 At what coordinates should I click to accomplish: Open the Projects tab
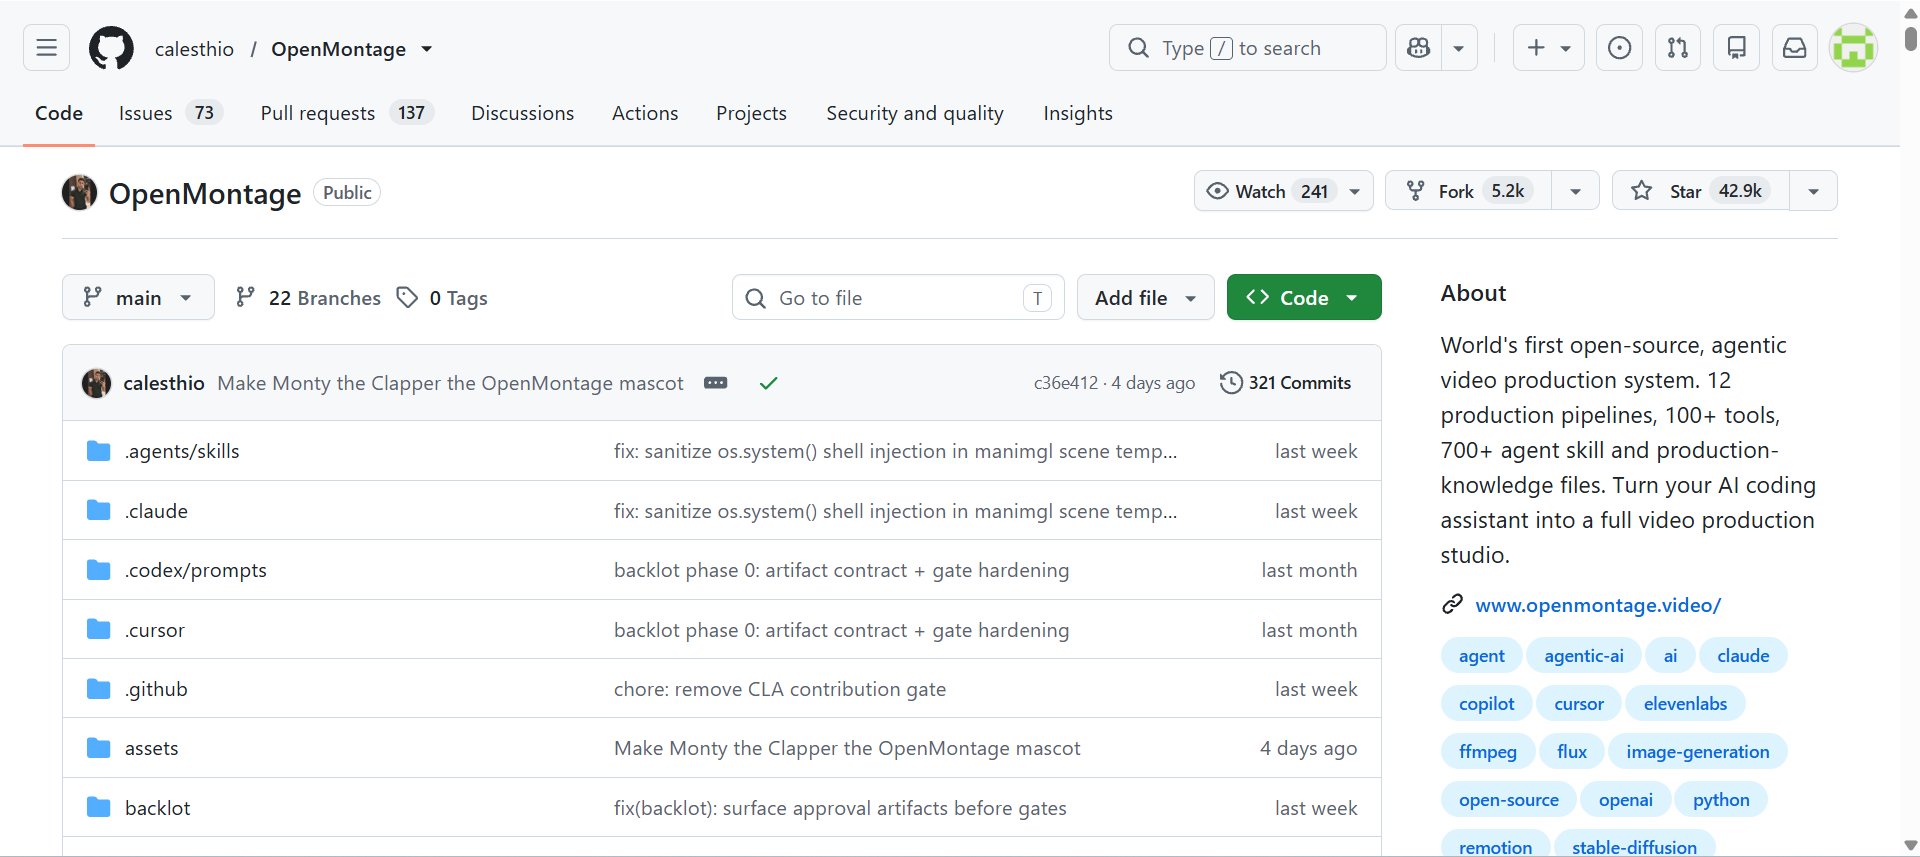tap(751, 113)
